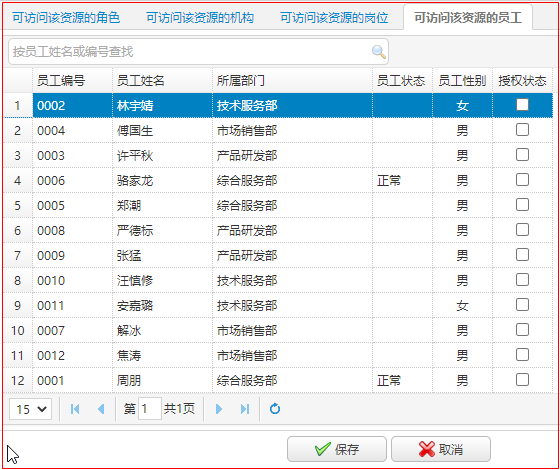Check authorization box for 张猛

[x=522, y=255]
